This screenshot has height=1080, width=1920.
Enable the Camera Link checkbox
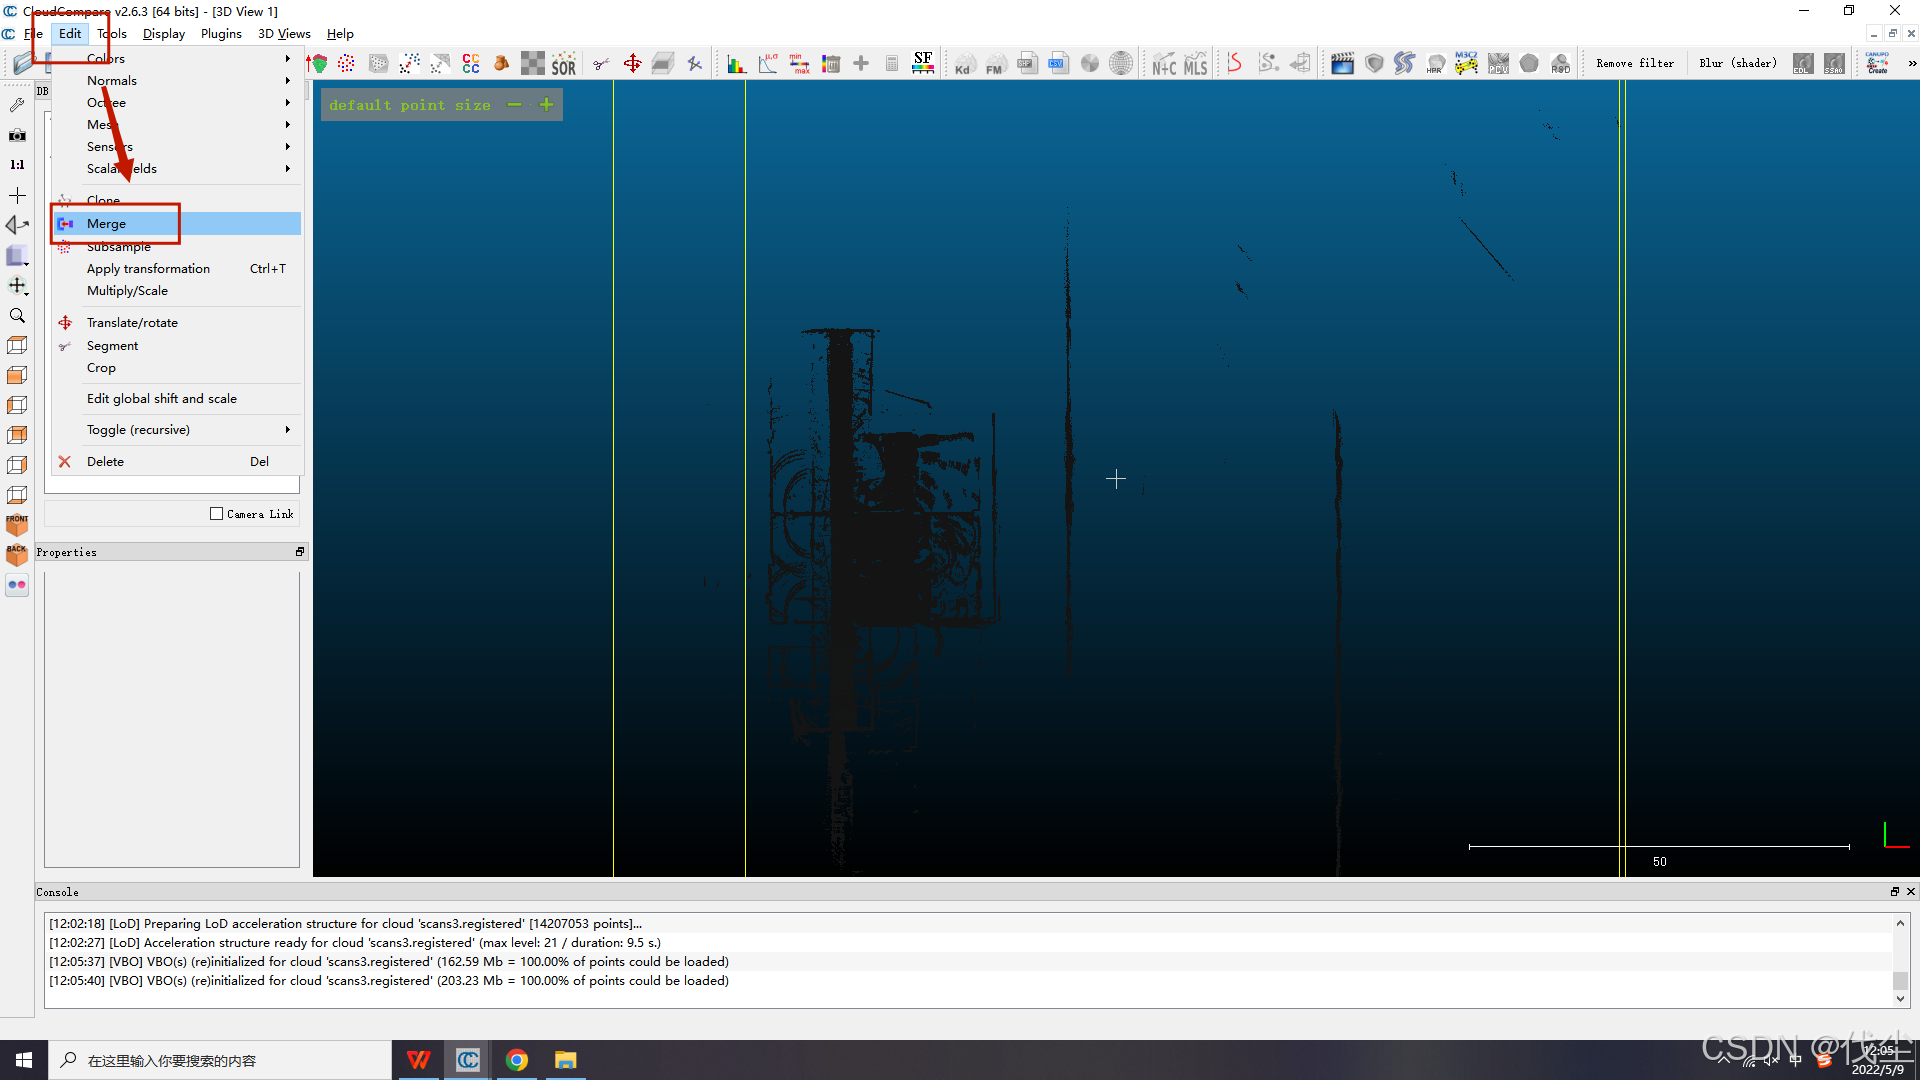[217, 514]
